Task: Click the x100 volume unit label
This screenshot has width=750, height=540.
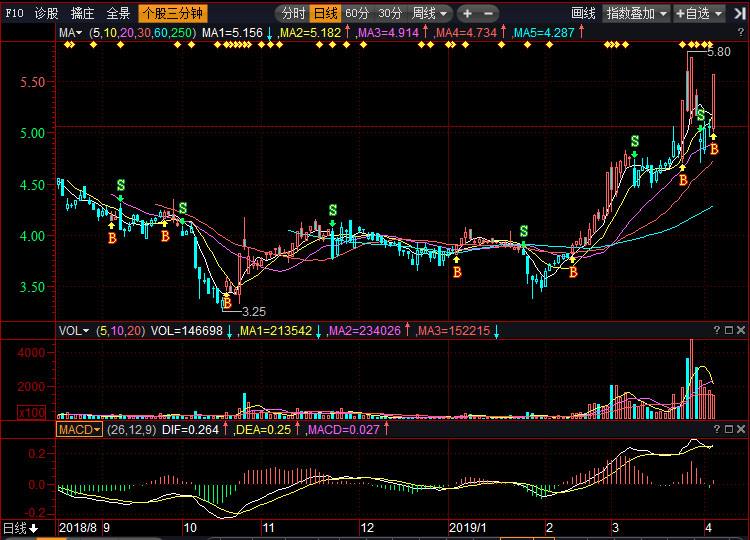Action: point(32,412)
